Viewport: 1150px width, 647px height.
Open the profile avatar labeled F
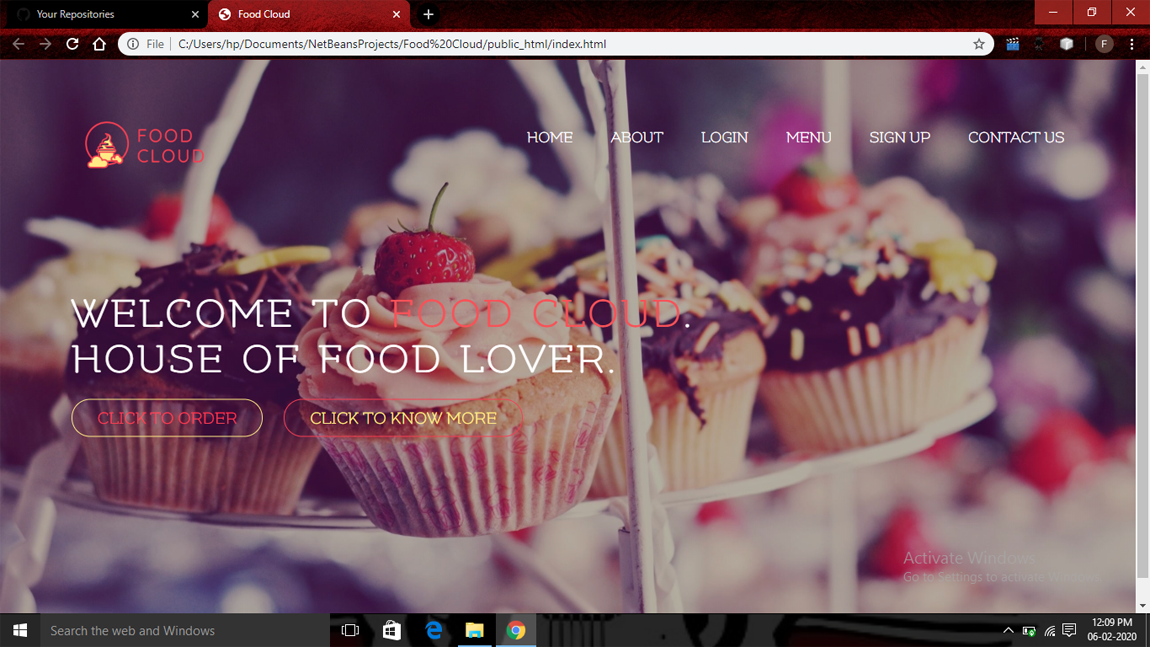tap(1103, 43)
